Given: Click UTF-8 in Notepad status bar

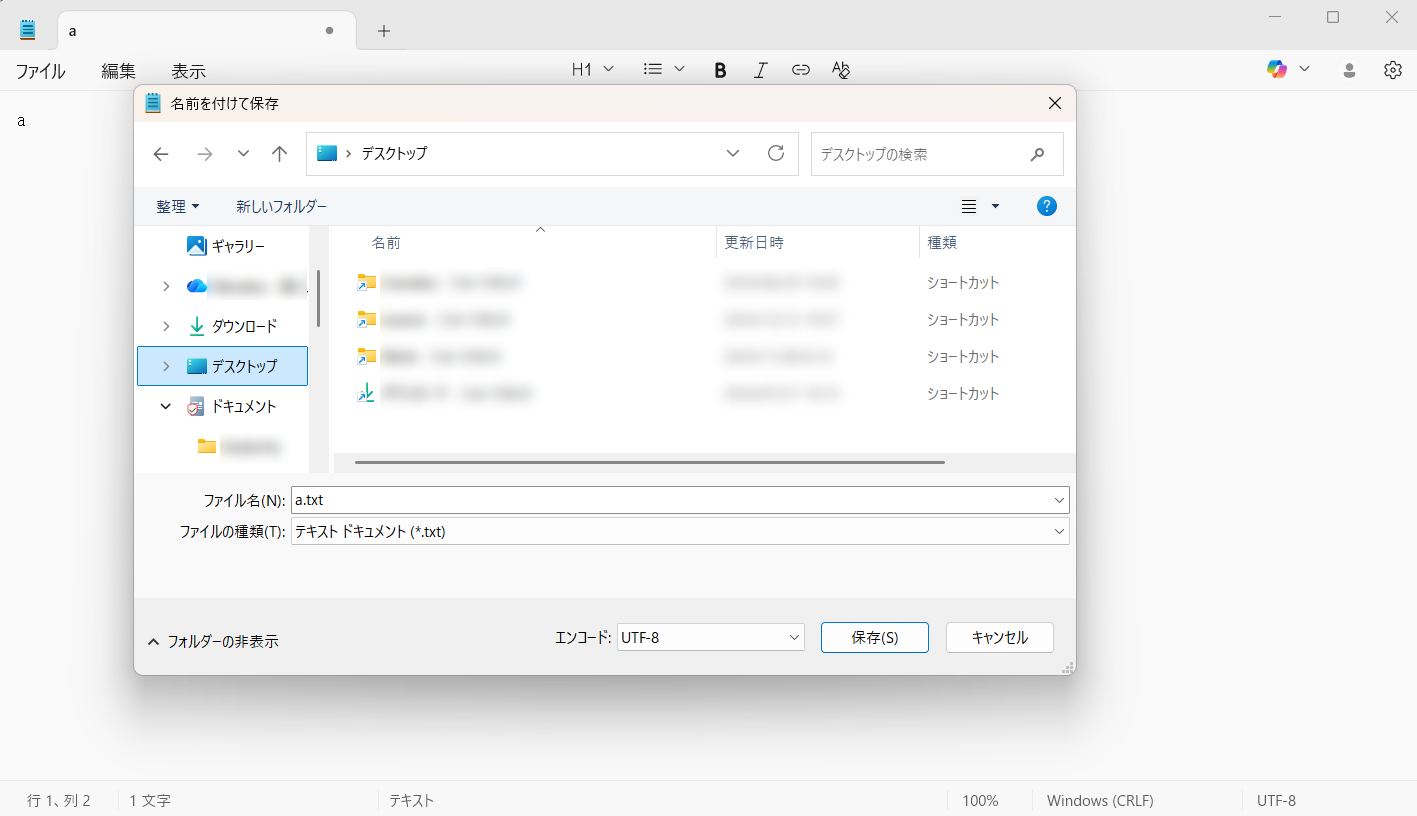Looking at the screenshot, I should [x=1276, y=801].
